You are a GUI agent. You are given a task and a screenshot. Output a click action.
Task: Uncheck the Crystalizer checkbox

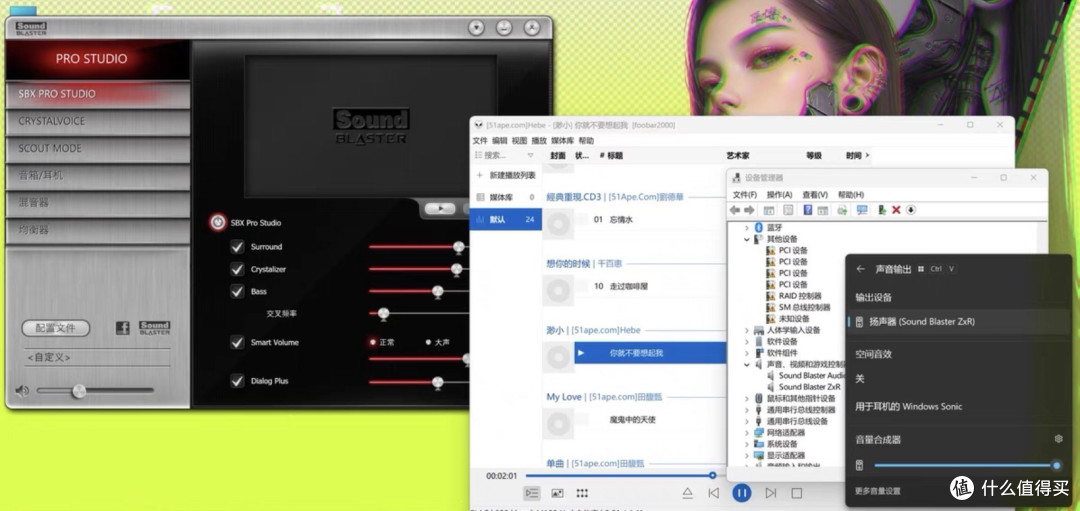(x=237, y=269)
